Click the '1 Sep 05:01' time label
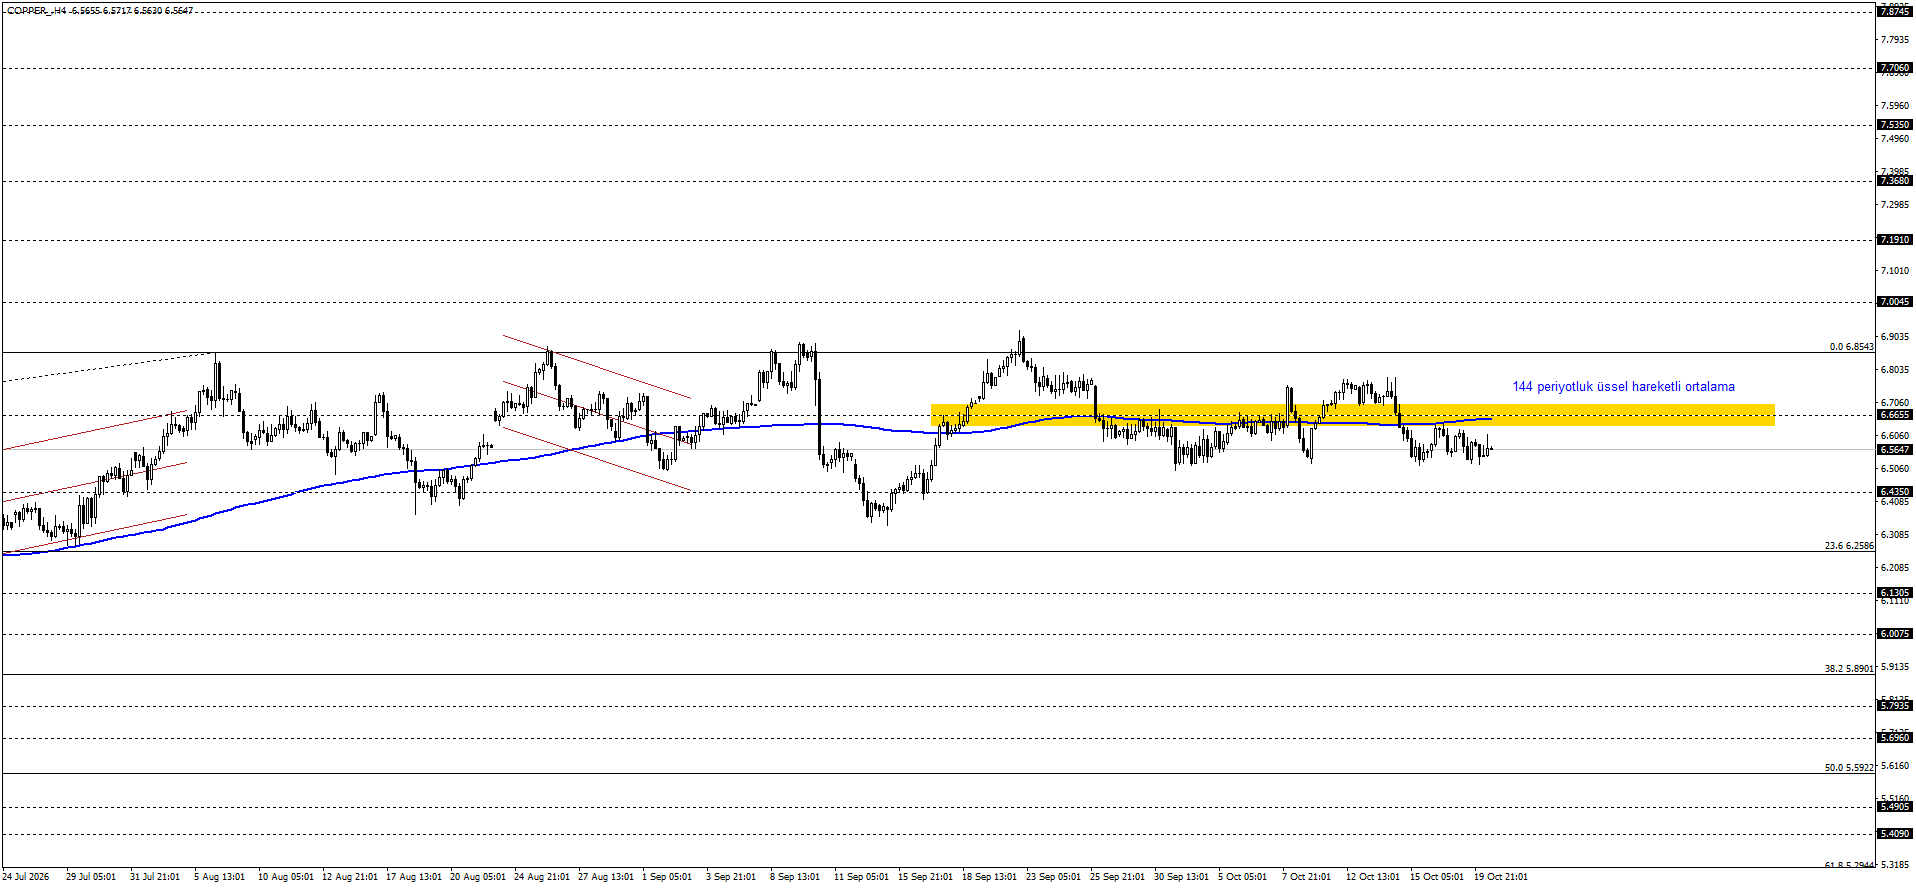Image resolution: width=1916 pixels, height=888 pixels. [x=667, y=877]
